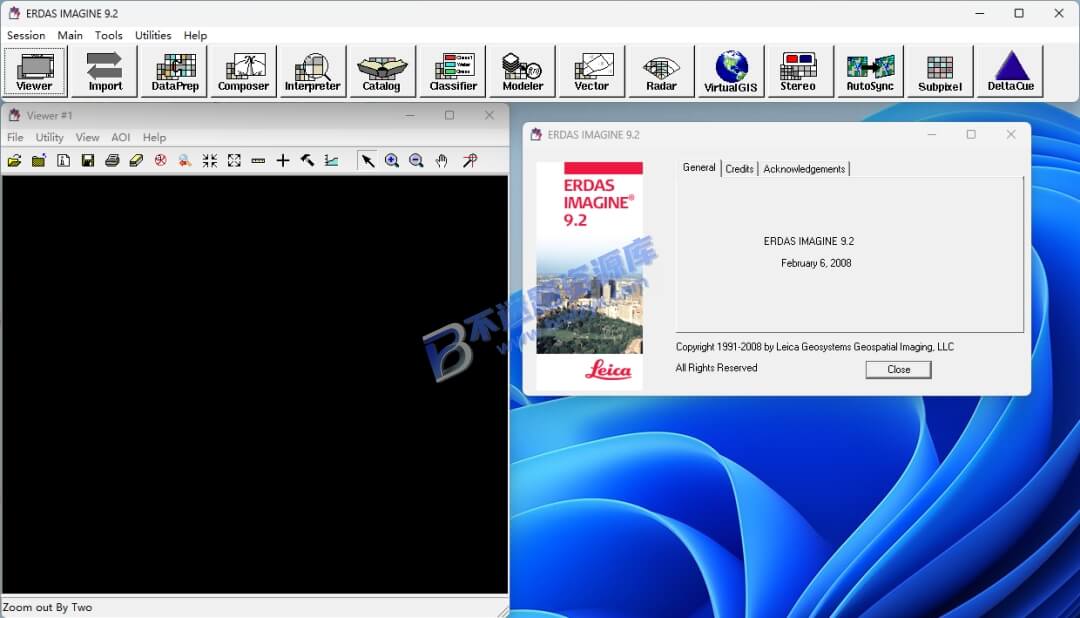Show image info in Viewer toolbar
The width and height of the screenshot is (1080, 618).
[x=63, y=161]
